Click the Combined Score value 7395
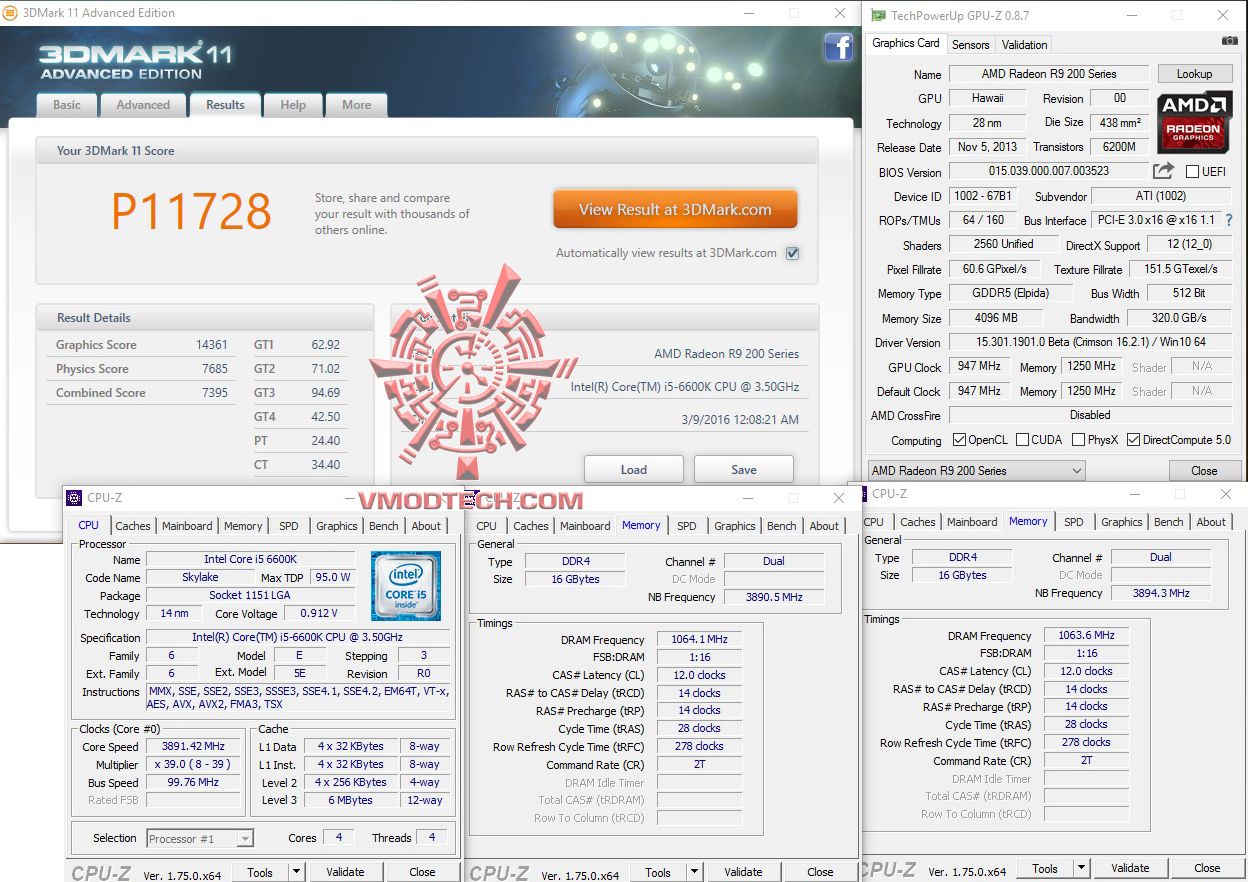The width and height of the screenshot is (1248, 882). click(x=215, y=393)
